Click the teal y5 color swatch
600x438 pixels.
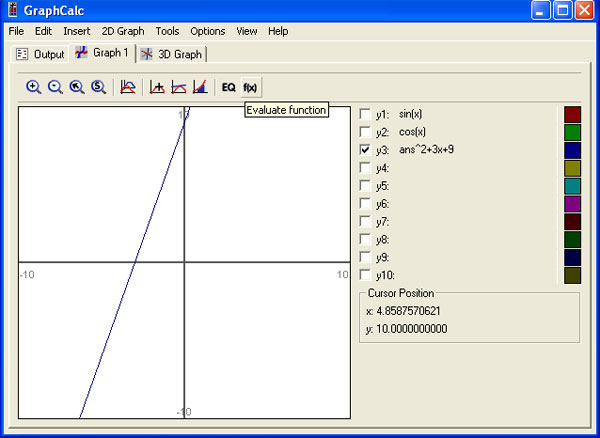tap(572, 186)
